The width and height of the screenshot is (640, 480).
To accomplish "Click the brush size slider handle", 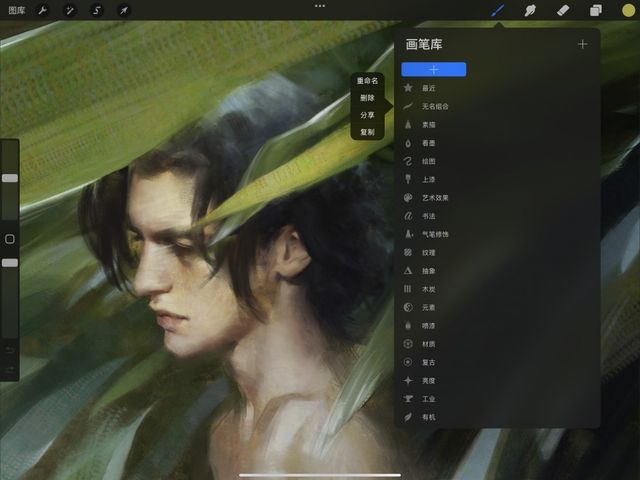I will [x=10, y=178].
